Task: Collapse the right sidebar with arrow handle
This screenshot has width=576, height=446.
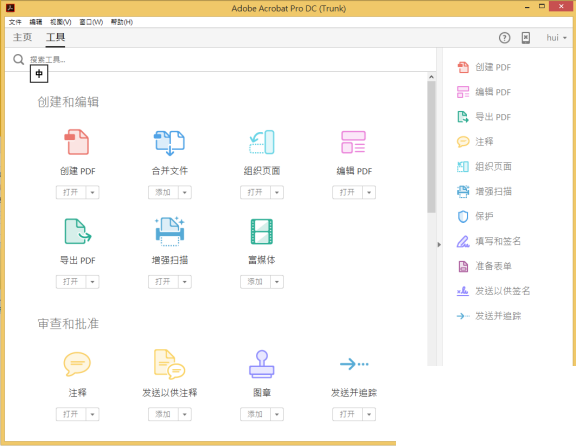Action: tap(439, 245)
